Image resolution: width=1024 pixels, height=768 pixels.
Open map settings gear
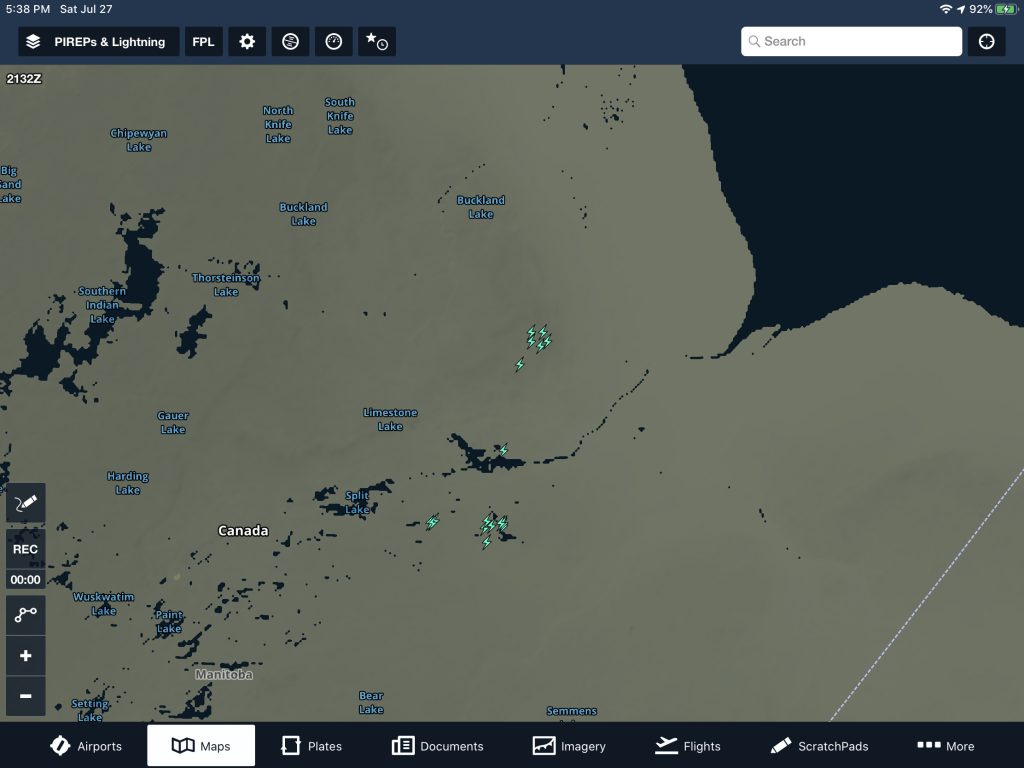pos(247,42)
